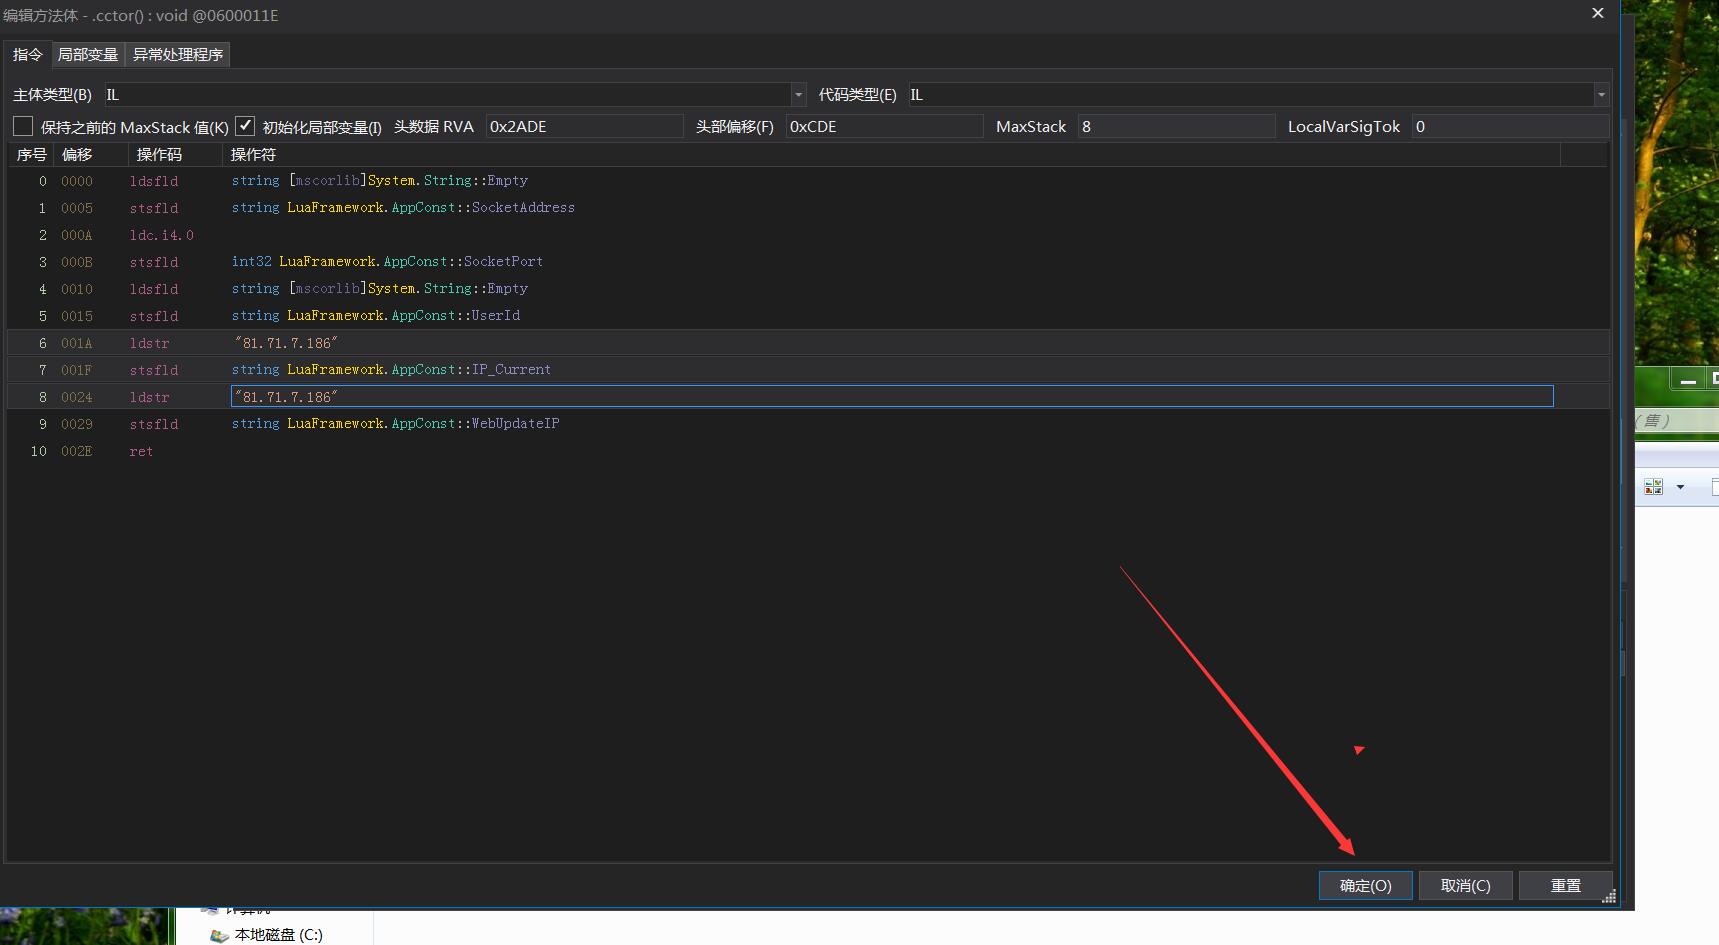Click the view-mode thumbnails icon in Explorer
Image resolution: width=1719 pixels, height=945 pixels.
coord(1653,487)
